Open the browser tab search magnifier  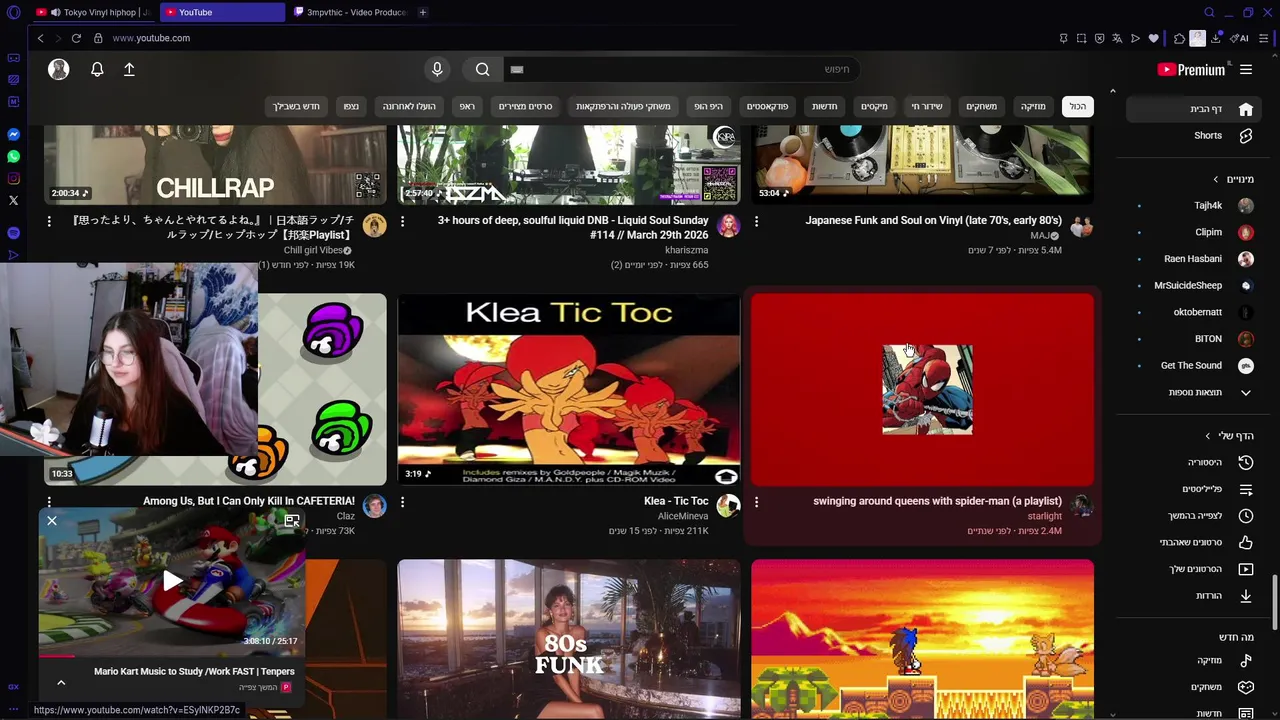point(1209,13)
